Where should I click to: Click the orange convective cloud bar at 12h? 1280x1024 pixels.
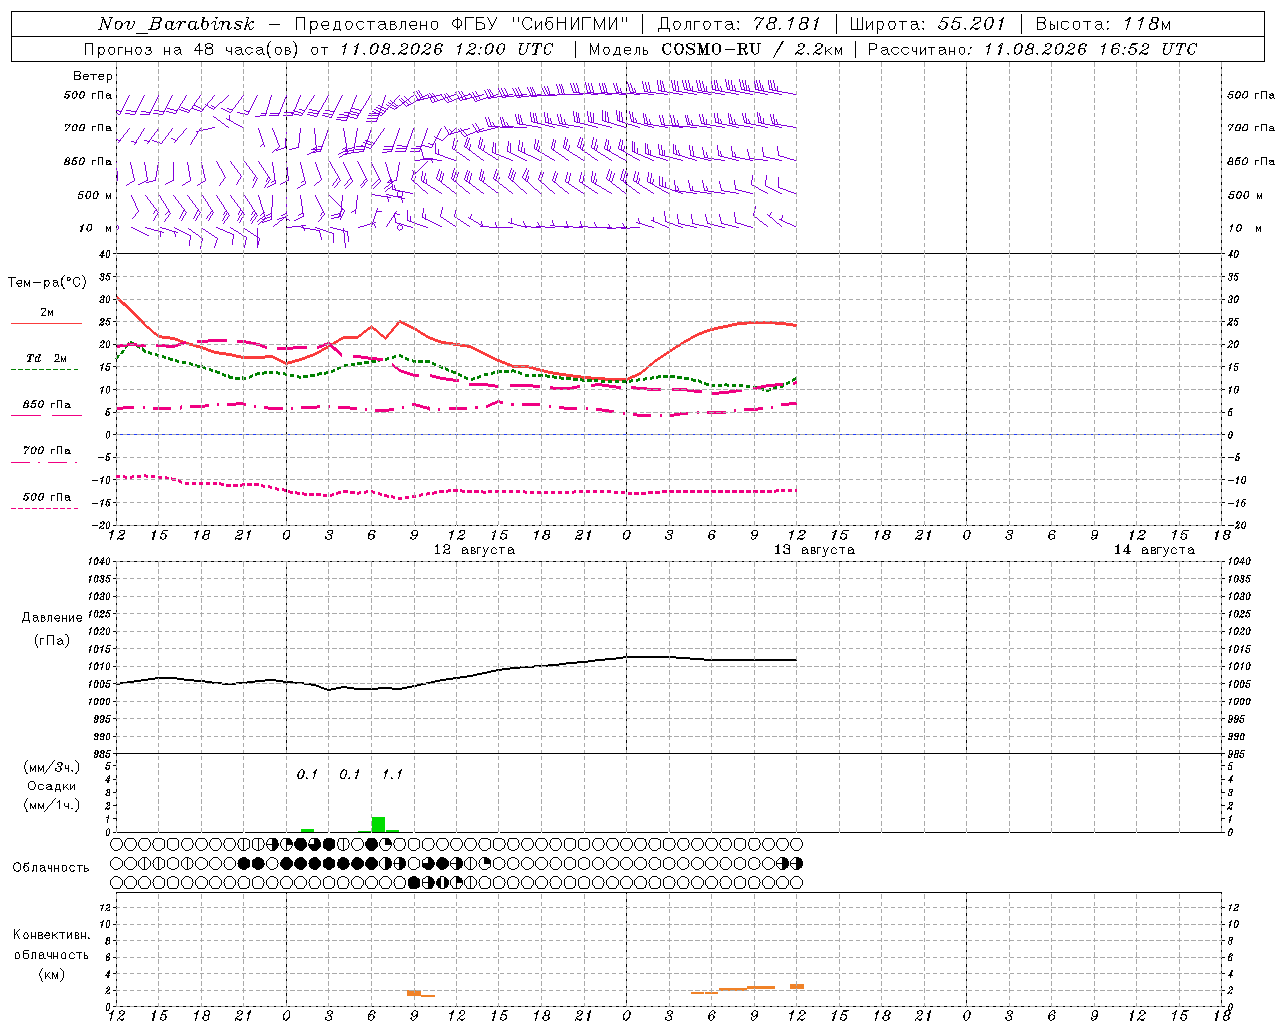tap(797, 986)
